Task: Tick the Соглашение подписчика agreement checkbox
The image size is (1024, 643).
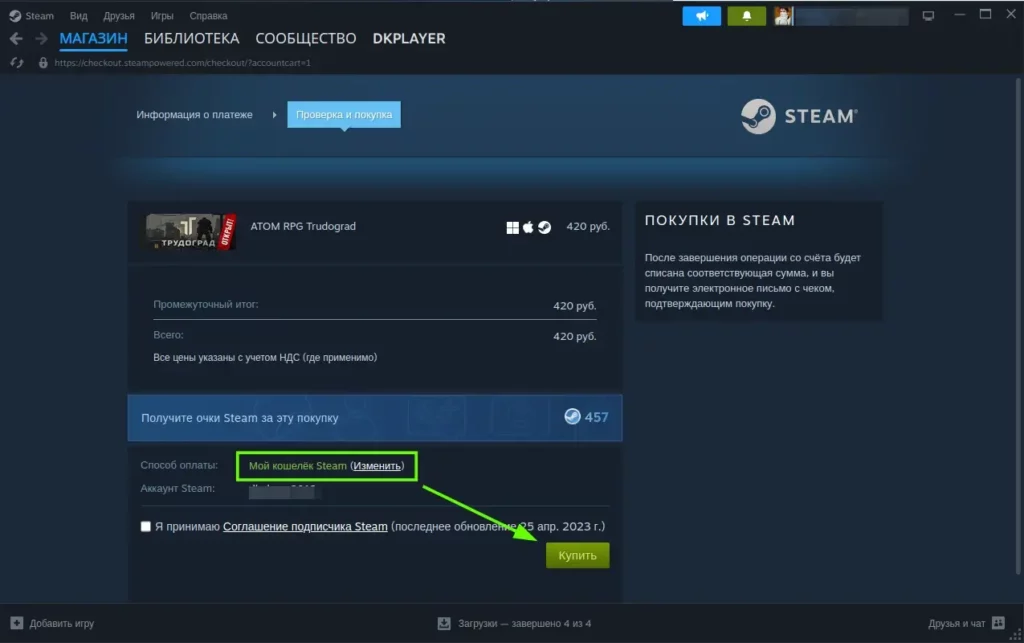Action: point(146,526)
